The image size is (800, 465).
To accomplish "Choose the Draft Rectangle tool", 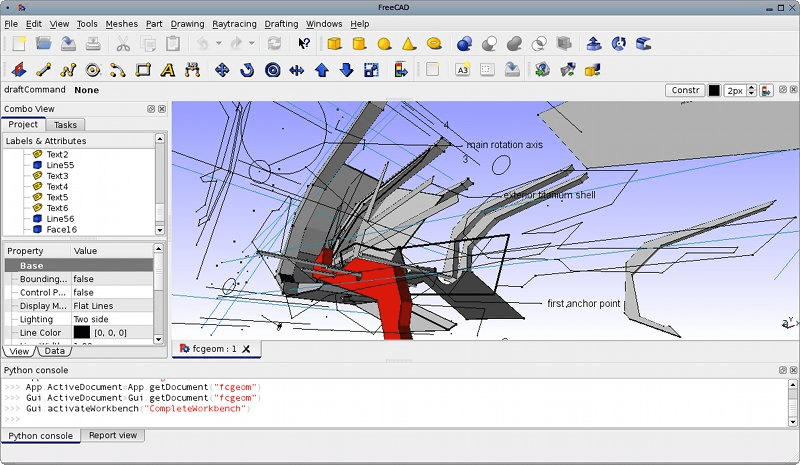I will coord(144,70).
